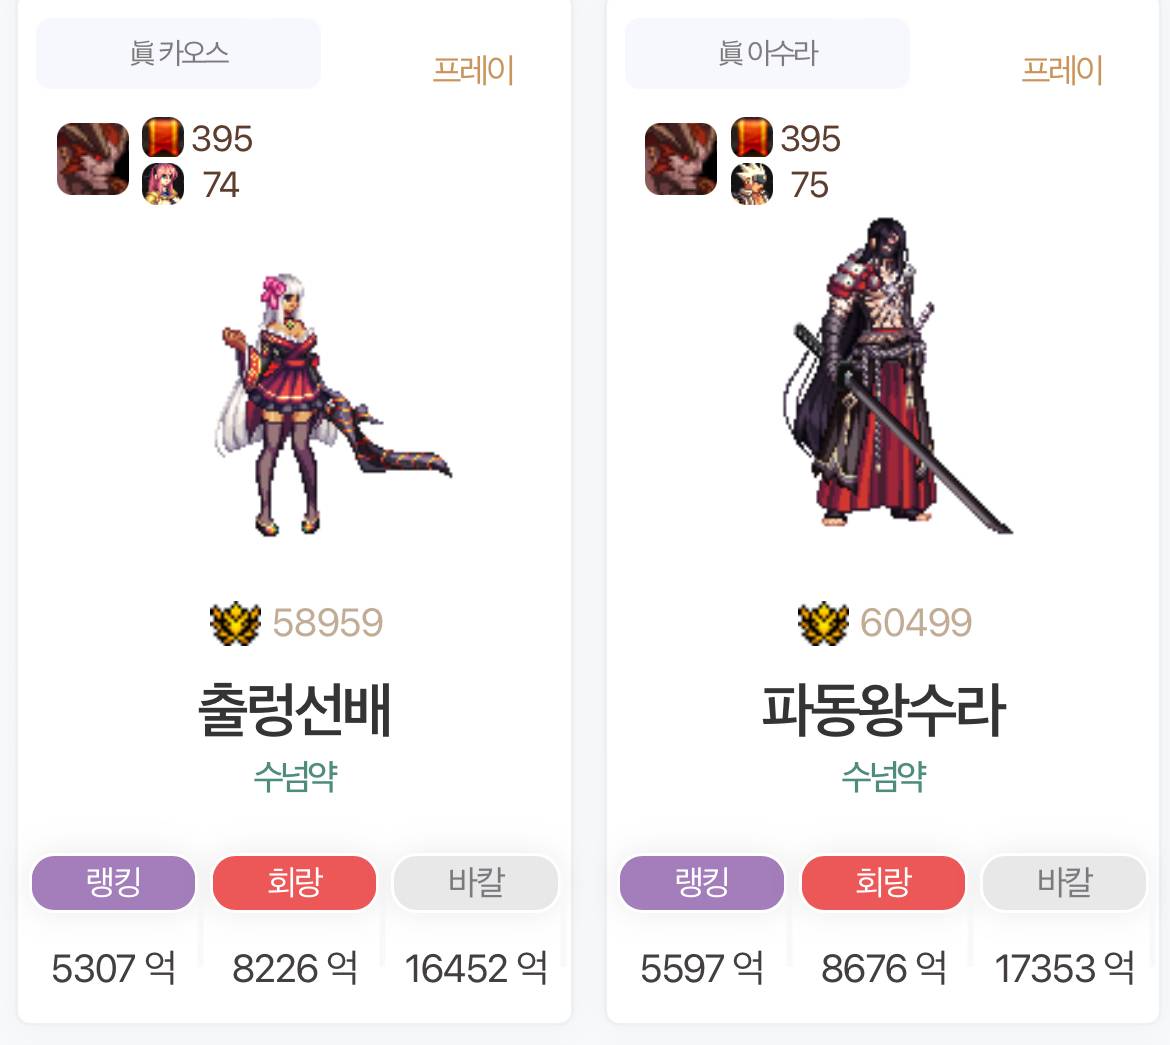Open the 출렁선배 character sprite
The height and width of the screenshot is (1045, 1170).
[x=334, y=405]
